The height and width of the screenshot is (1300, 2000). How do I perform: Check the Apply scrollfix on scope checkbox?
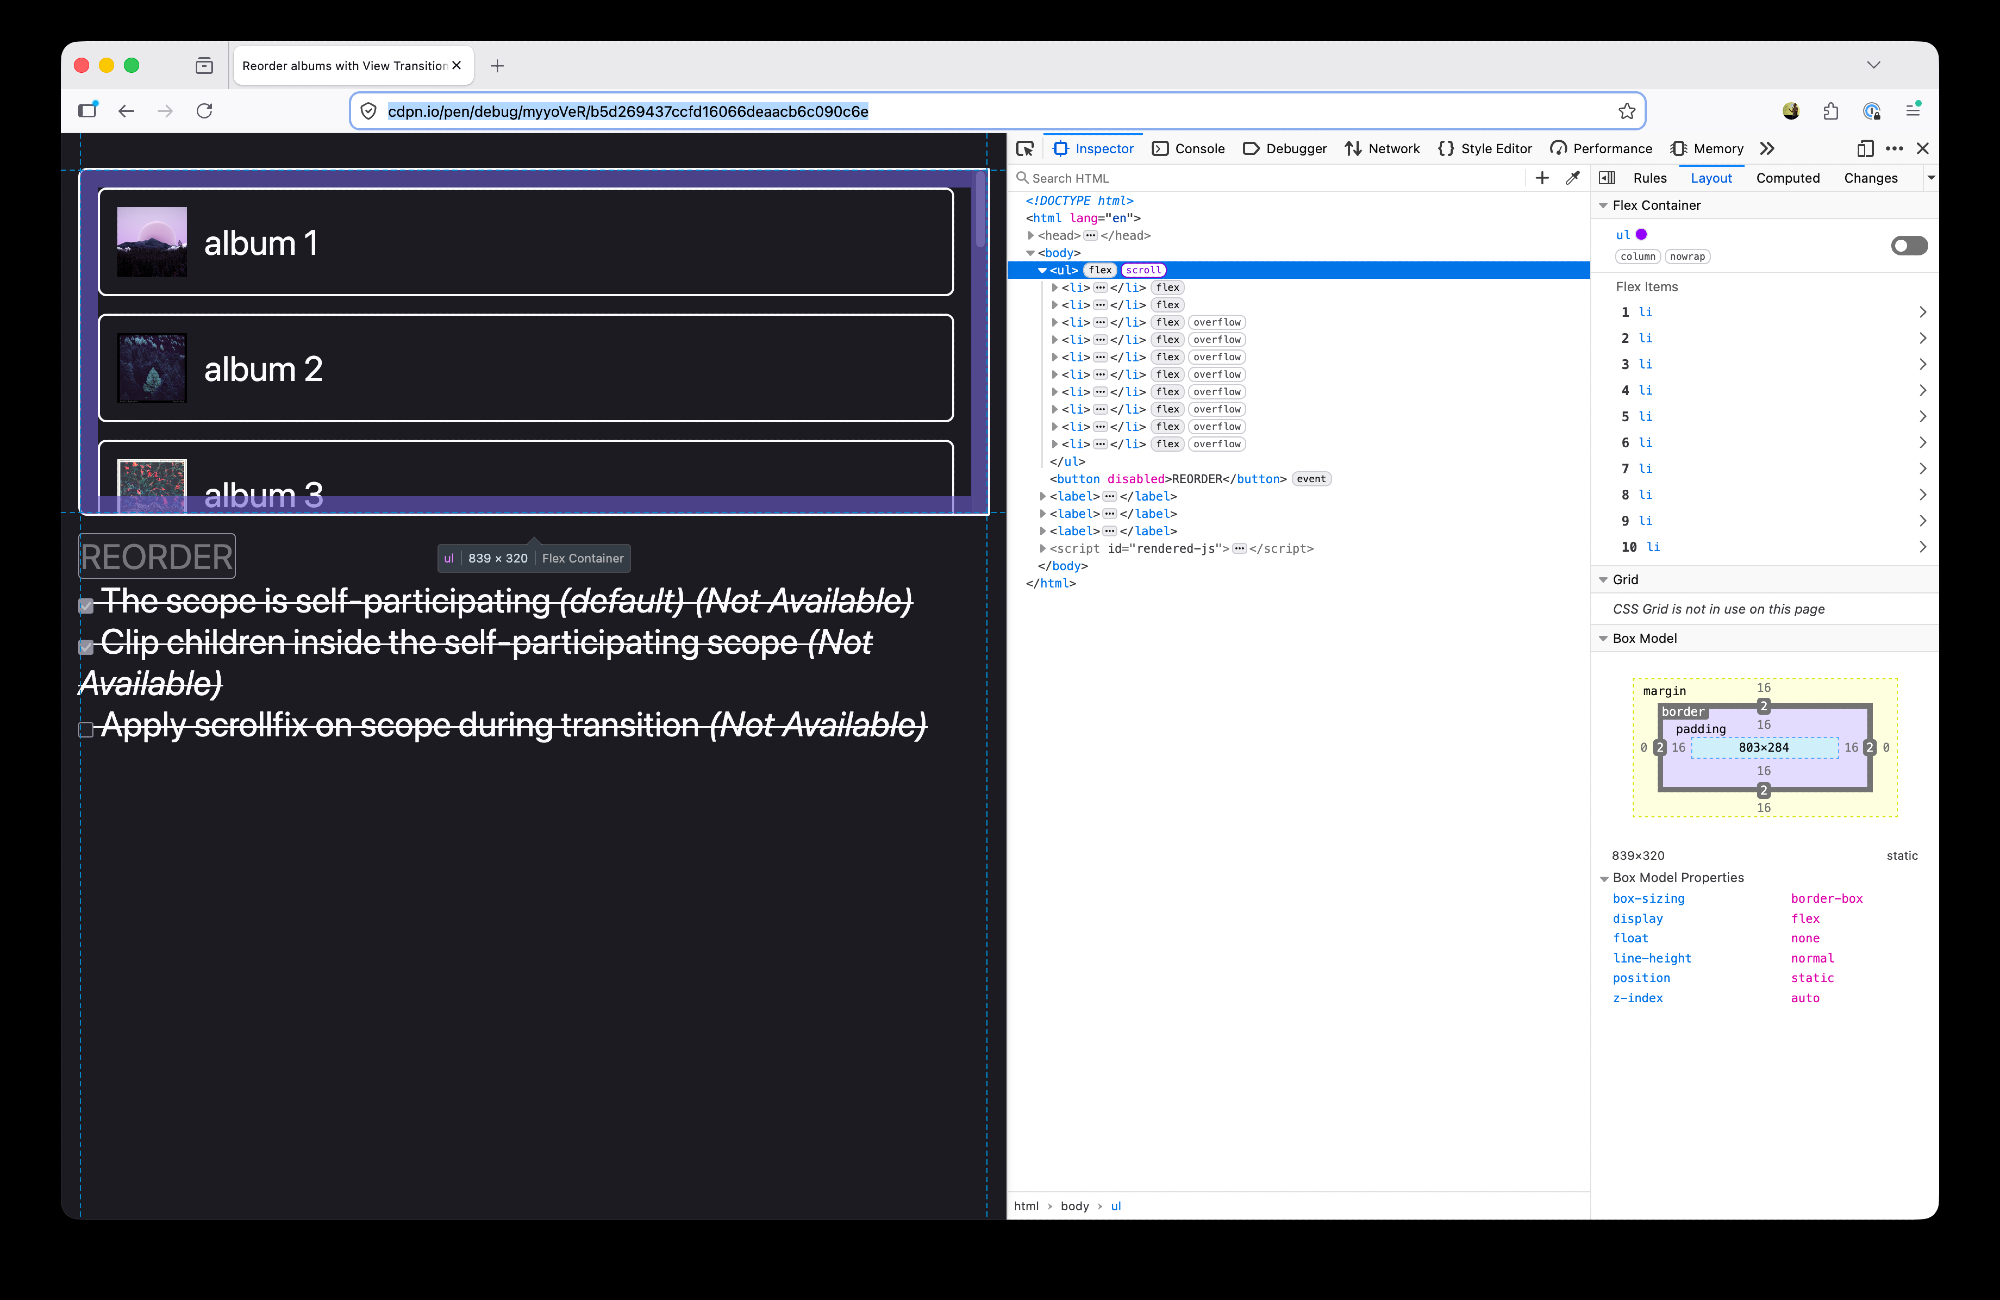(x=87, y=729)
